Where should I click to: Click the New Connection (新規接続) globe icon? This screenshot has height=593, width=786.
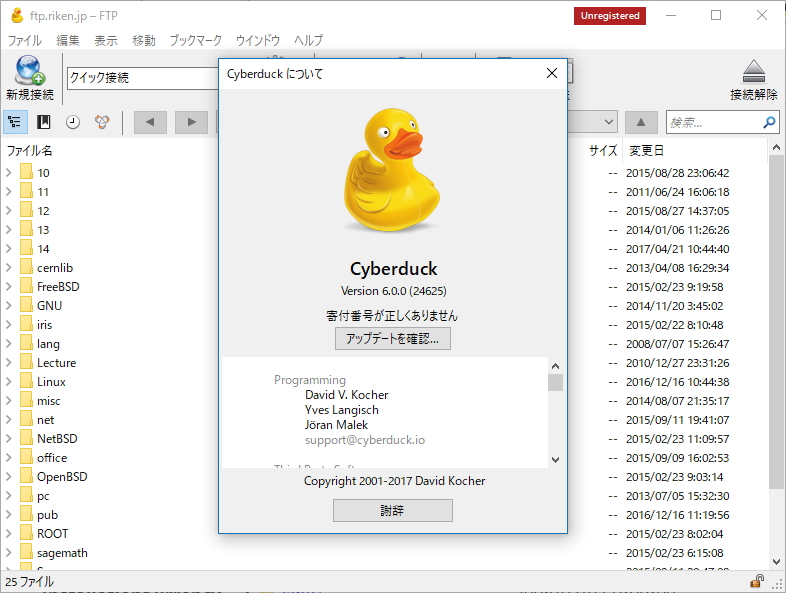tap(30, 70)
